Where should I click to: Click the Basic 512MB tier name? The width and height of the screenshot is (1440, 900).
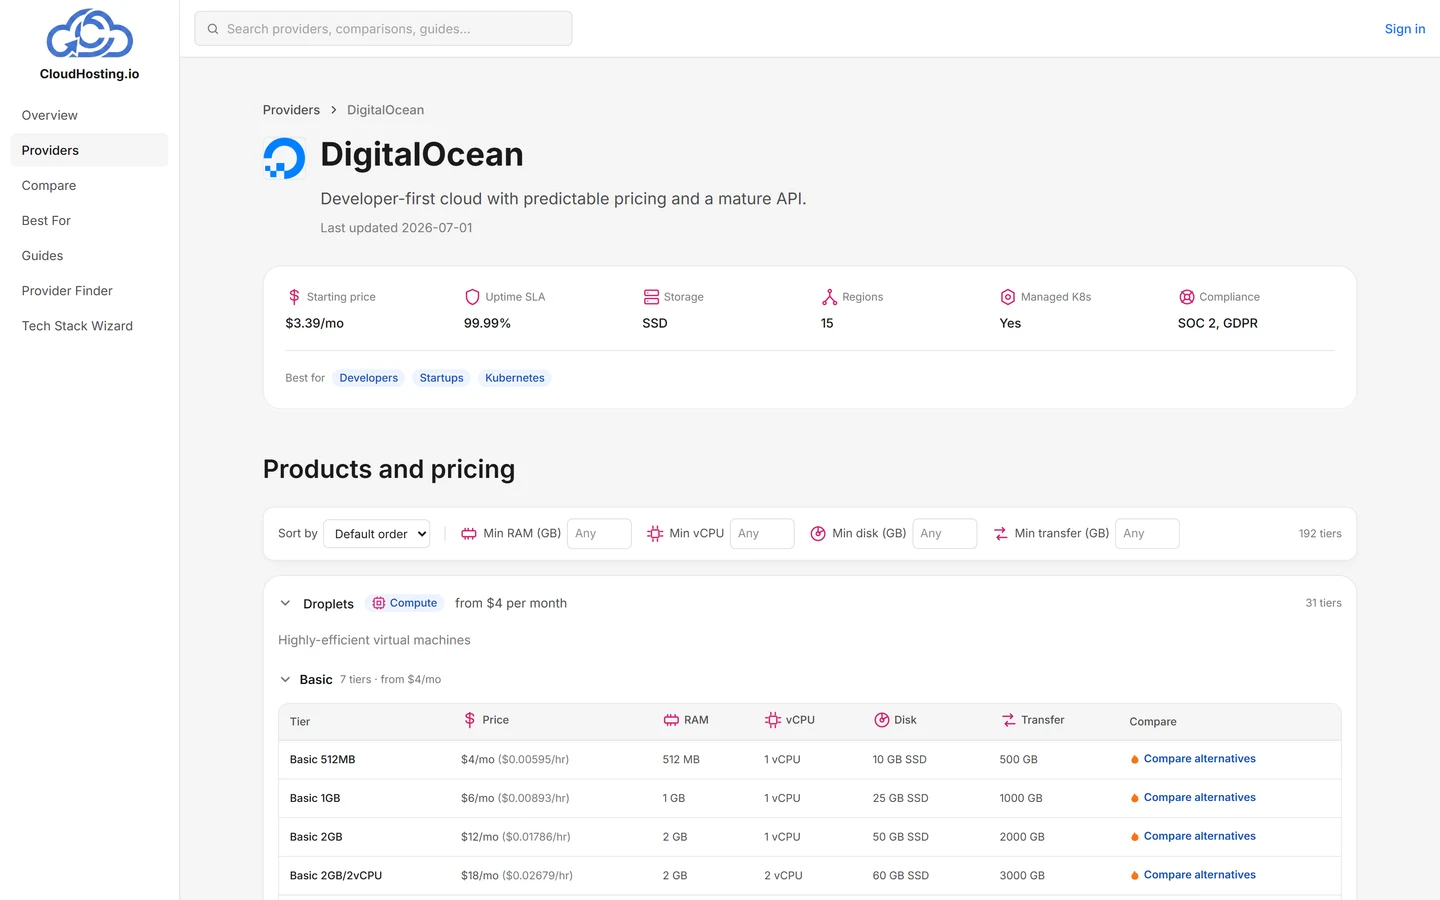[x=322, y=760]
